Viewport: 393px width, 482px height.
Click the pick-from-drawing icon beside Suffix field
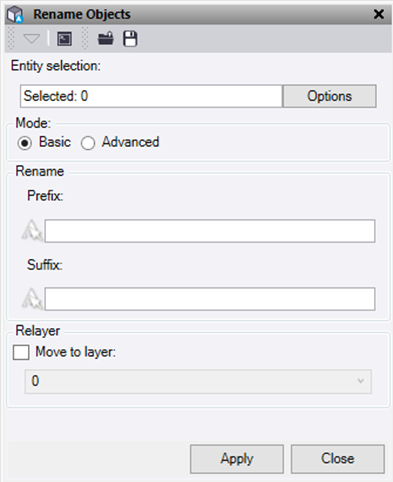coord(32,299)
